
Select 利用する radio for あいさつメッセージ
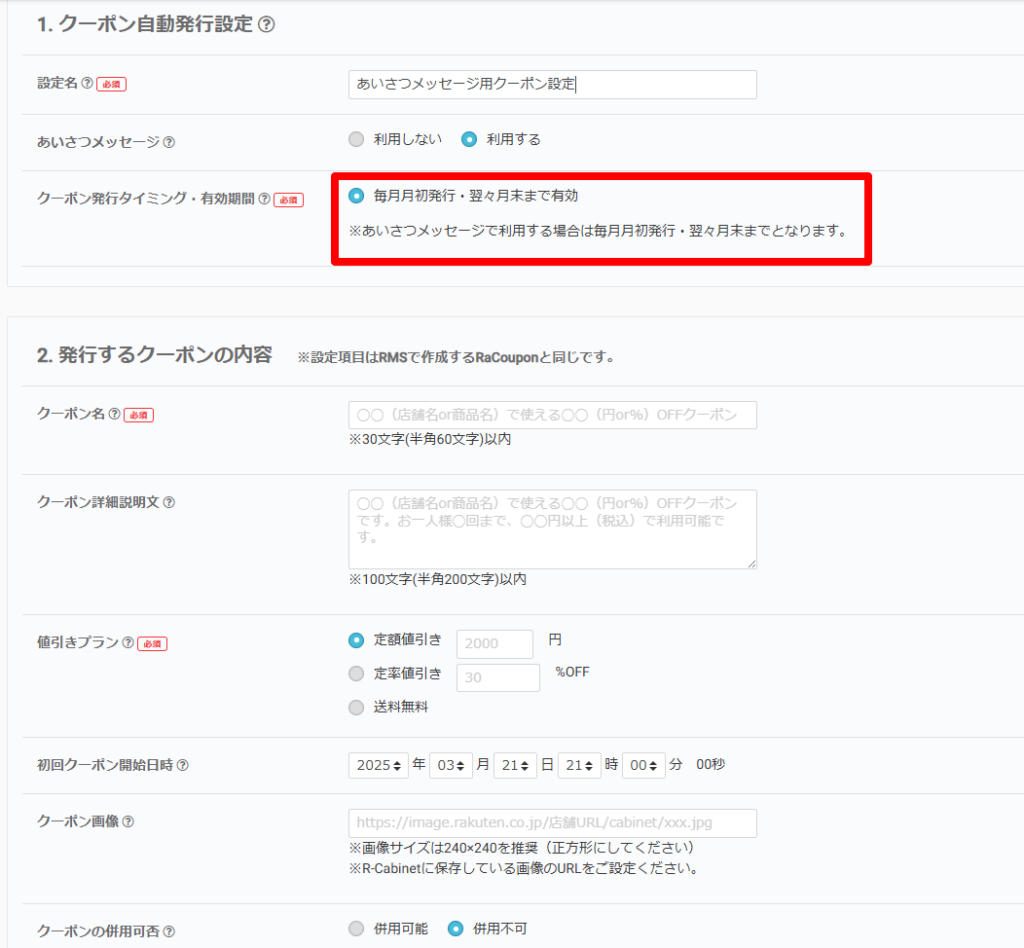[x=469, y=139]
